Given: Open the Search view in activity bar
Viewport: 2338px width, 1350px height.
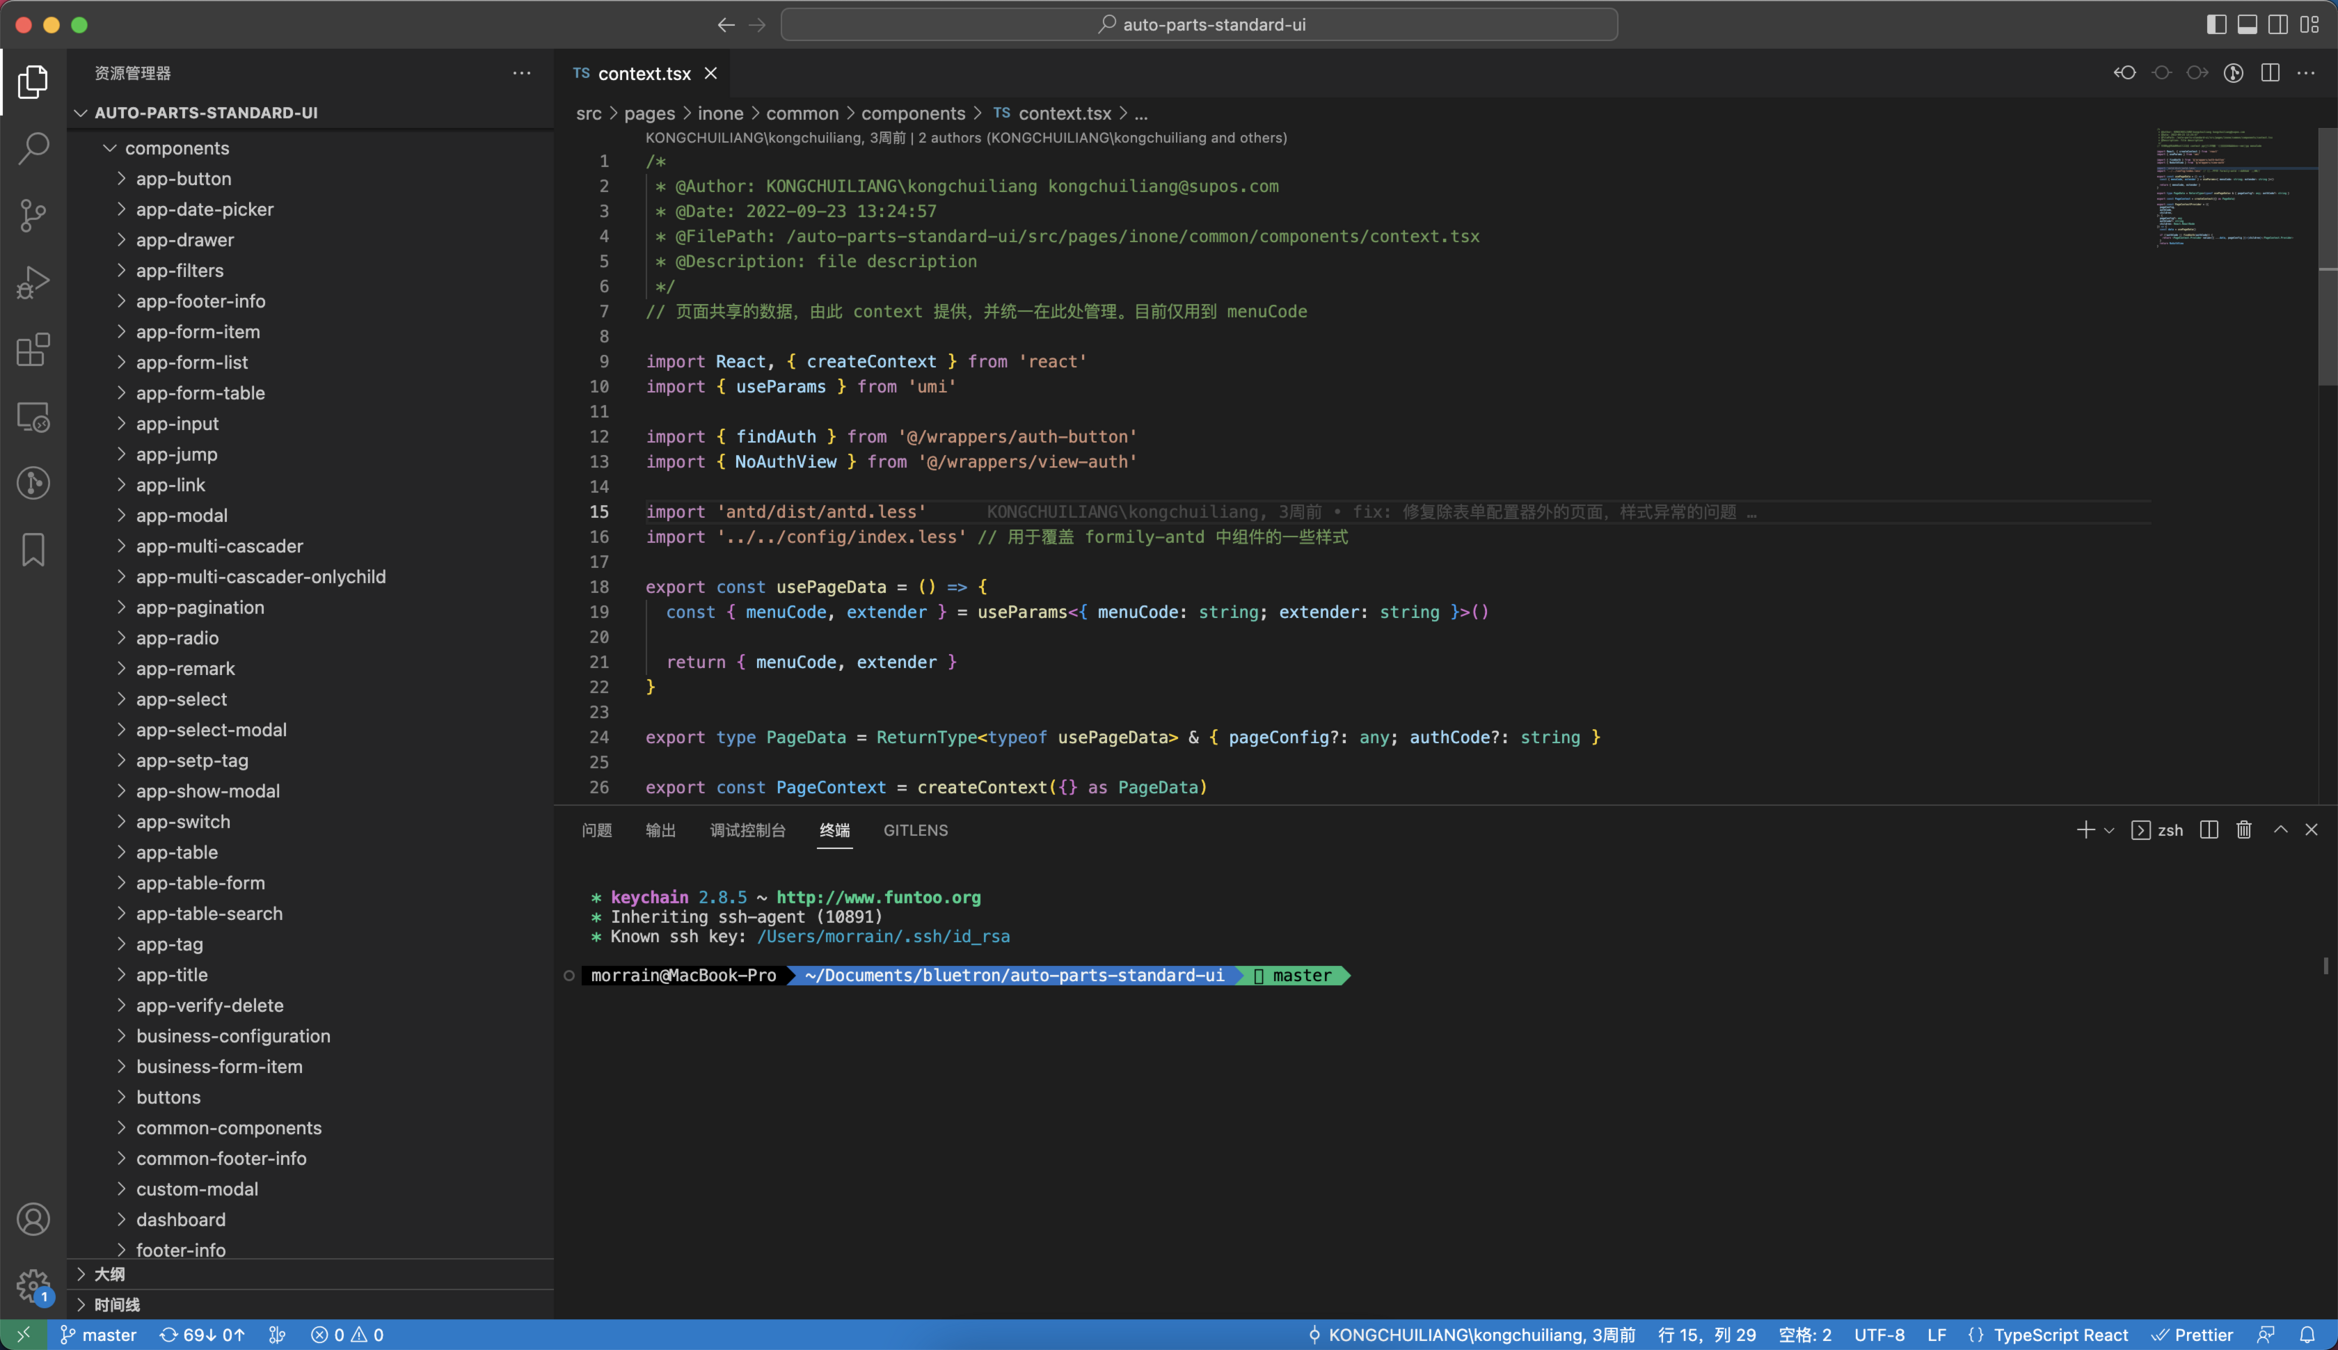Looking at the screenshot, I should (x=33, y=148).
